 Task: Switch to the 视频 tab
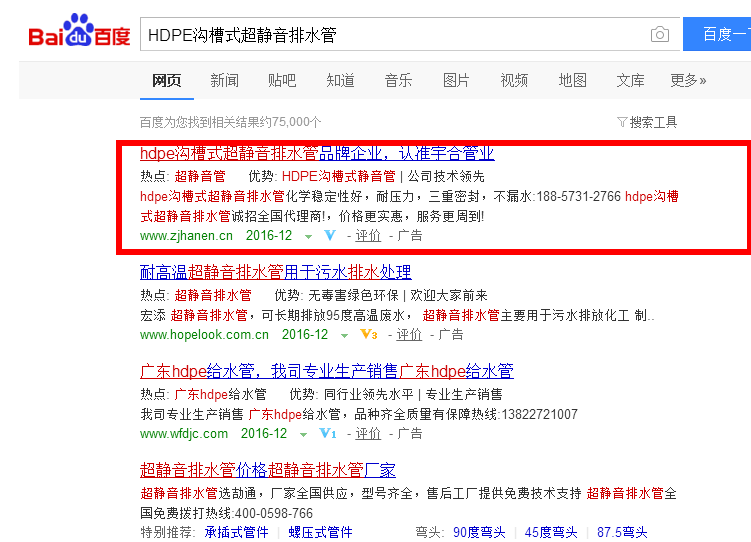(514, 80)
